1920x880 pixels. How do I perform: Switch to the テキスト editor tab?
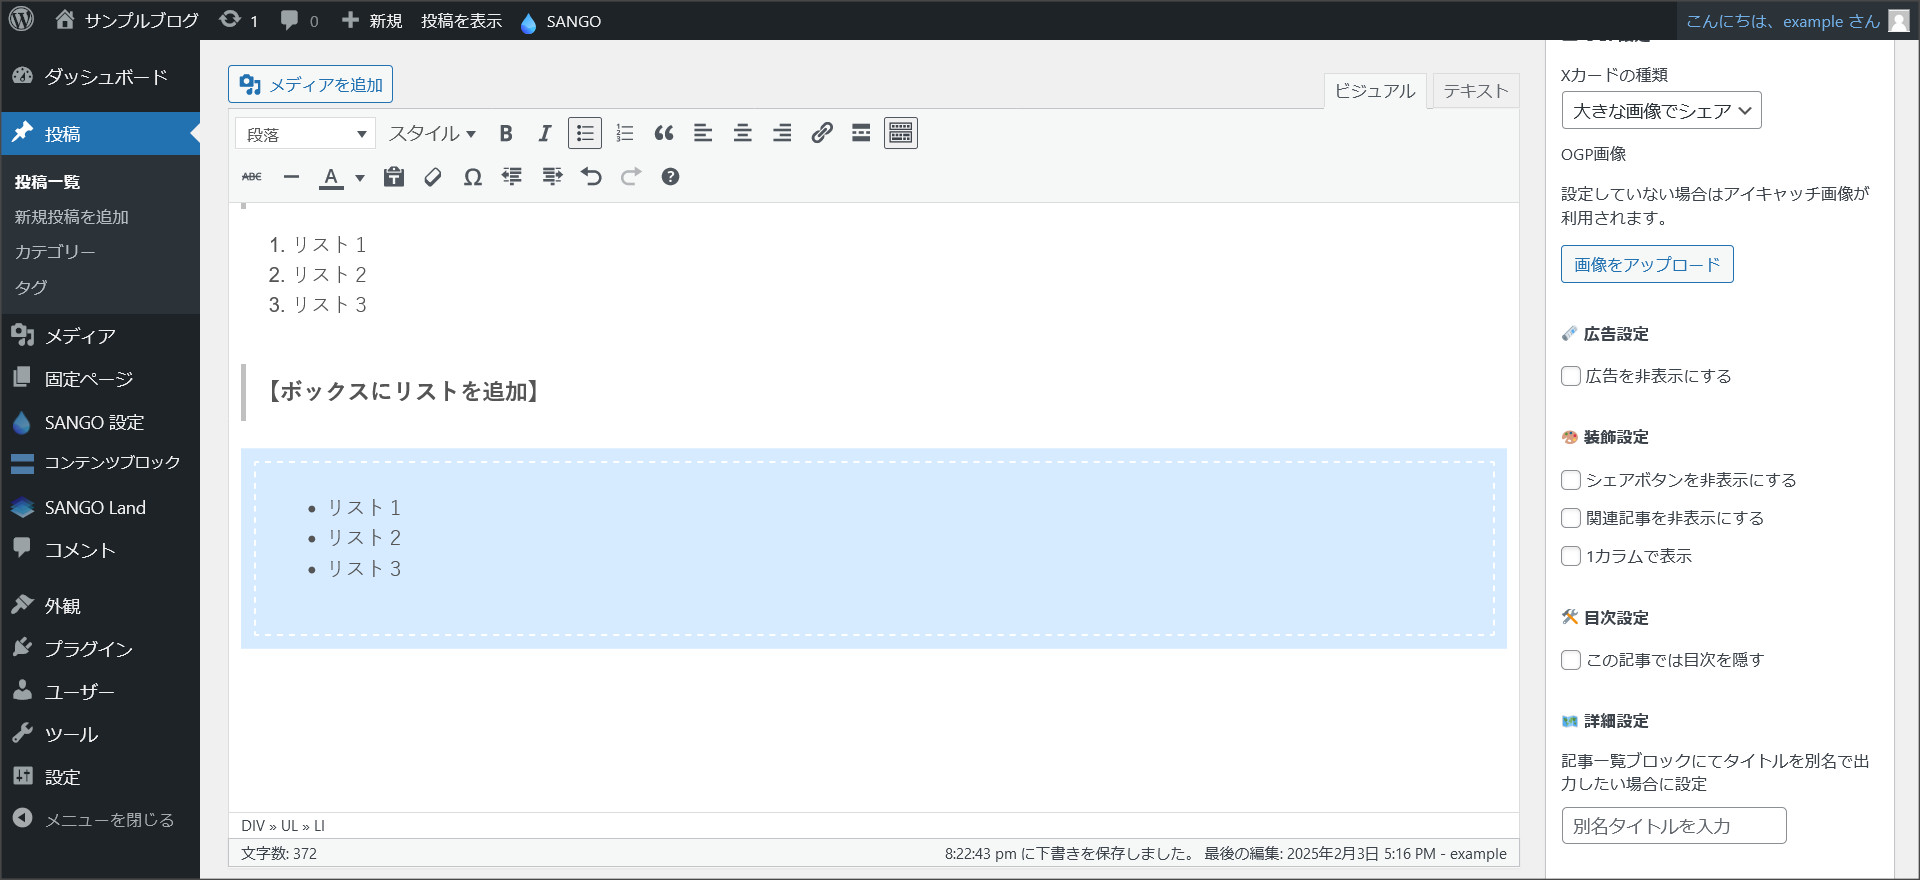1475,91
